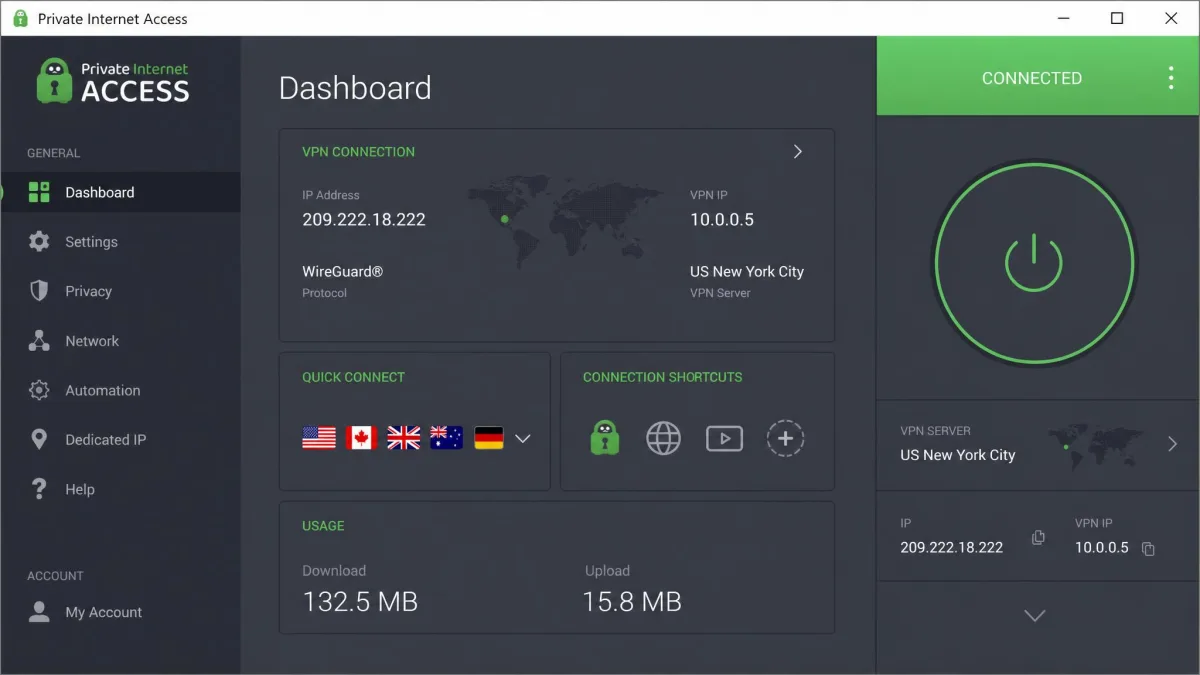Open the Privacy menu item
Image resolution: width=1200 pixels, height=675 pixels.
click(120, 291)
